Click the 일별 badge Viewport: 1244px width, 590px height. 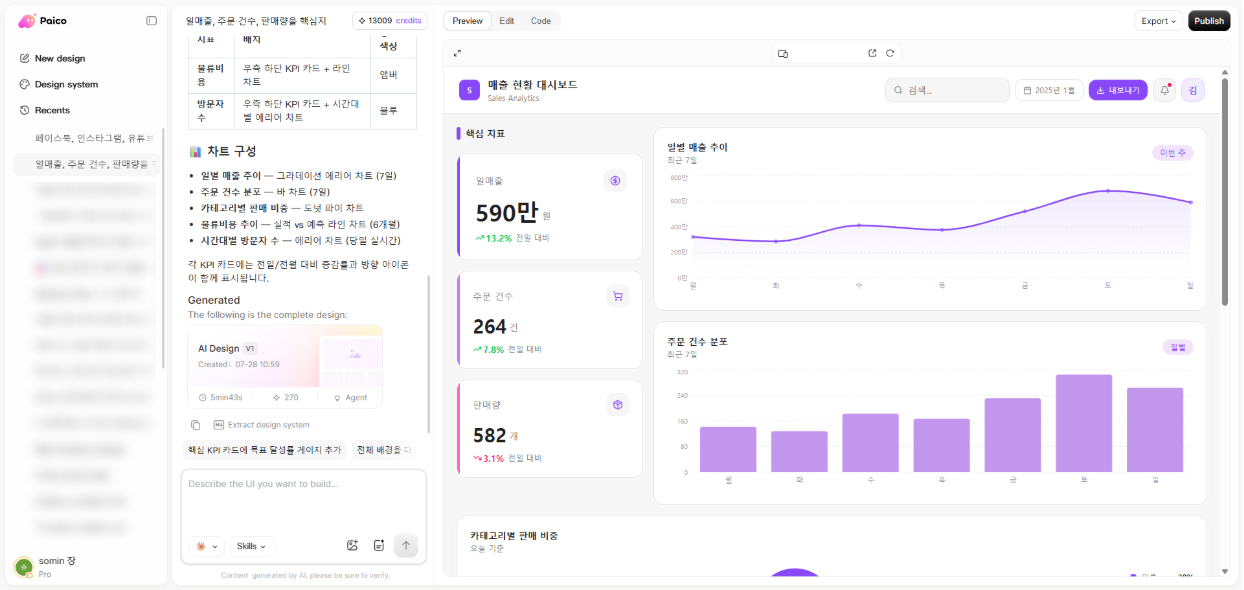point(1177,347)
